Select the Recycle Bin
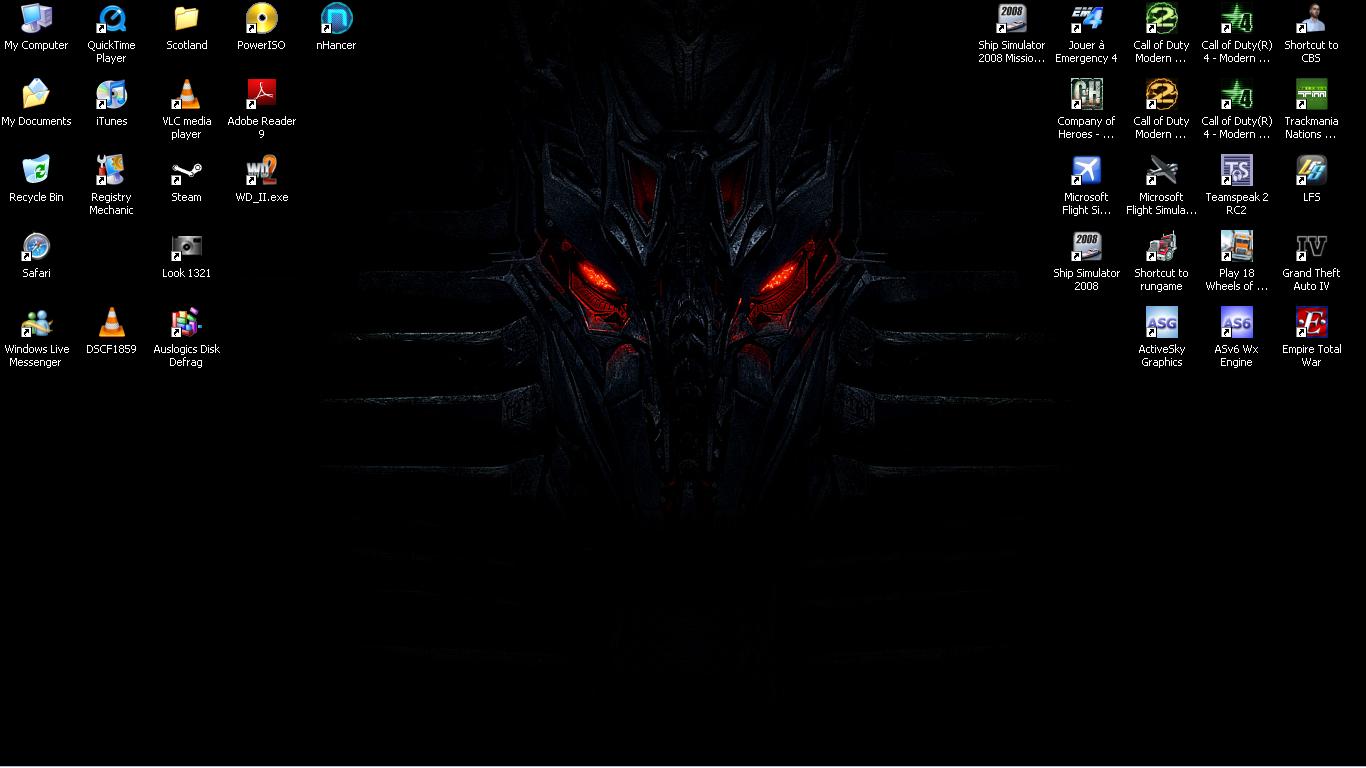This screenshot has height=768, width=1366. point(36,171)
